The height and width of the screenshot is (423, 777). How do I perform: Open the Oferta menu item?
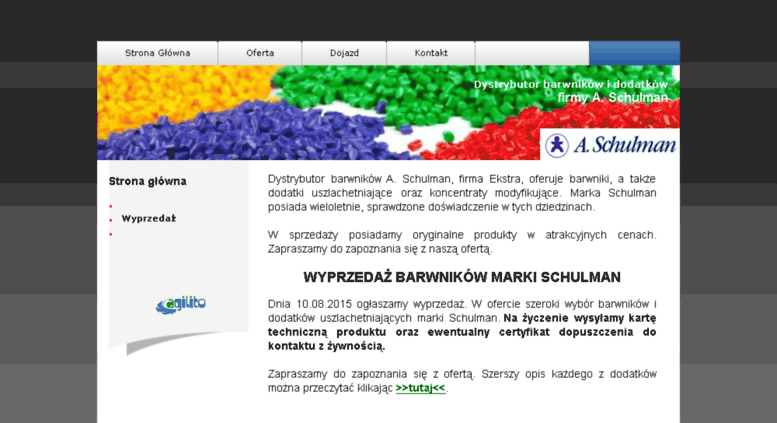[260, 53]
